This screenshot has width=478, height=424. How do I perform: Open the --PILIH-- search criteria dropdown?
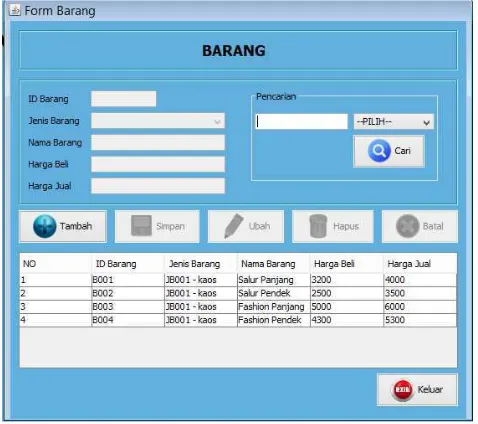click(394, 122)
